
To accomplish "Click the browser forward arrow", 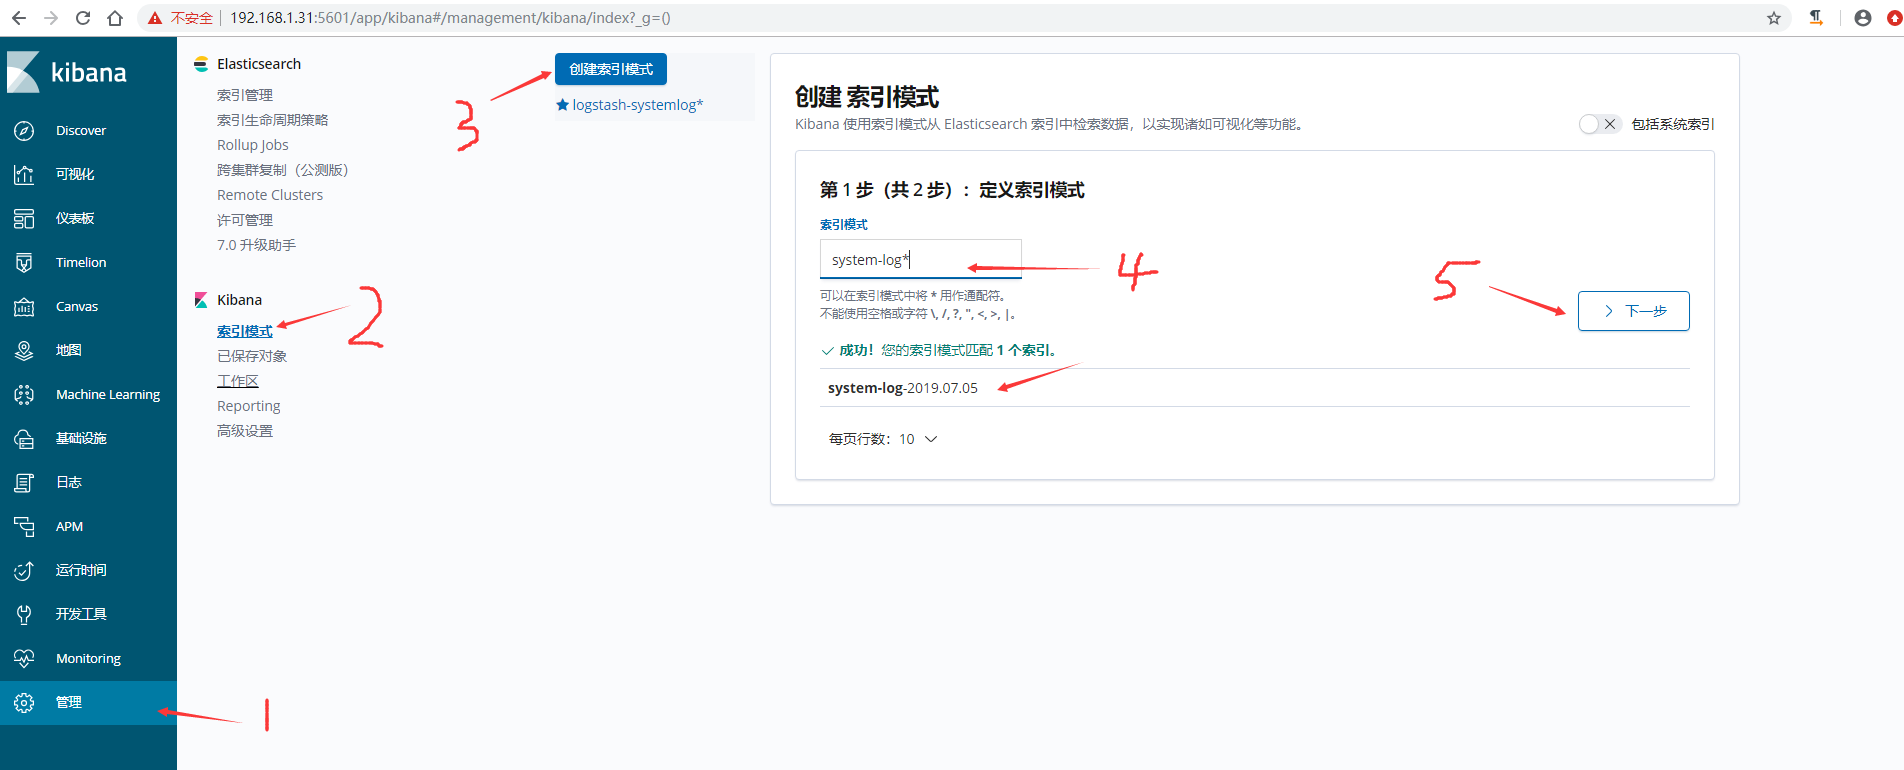I will pyautogui.click(x=51, y=18).
